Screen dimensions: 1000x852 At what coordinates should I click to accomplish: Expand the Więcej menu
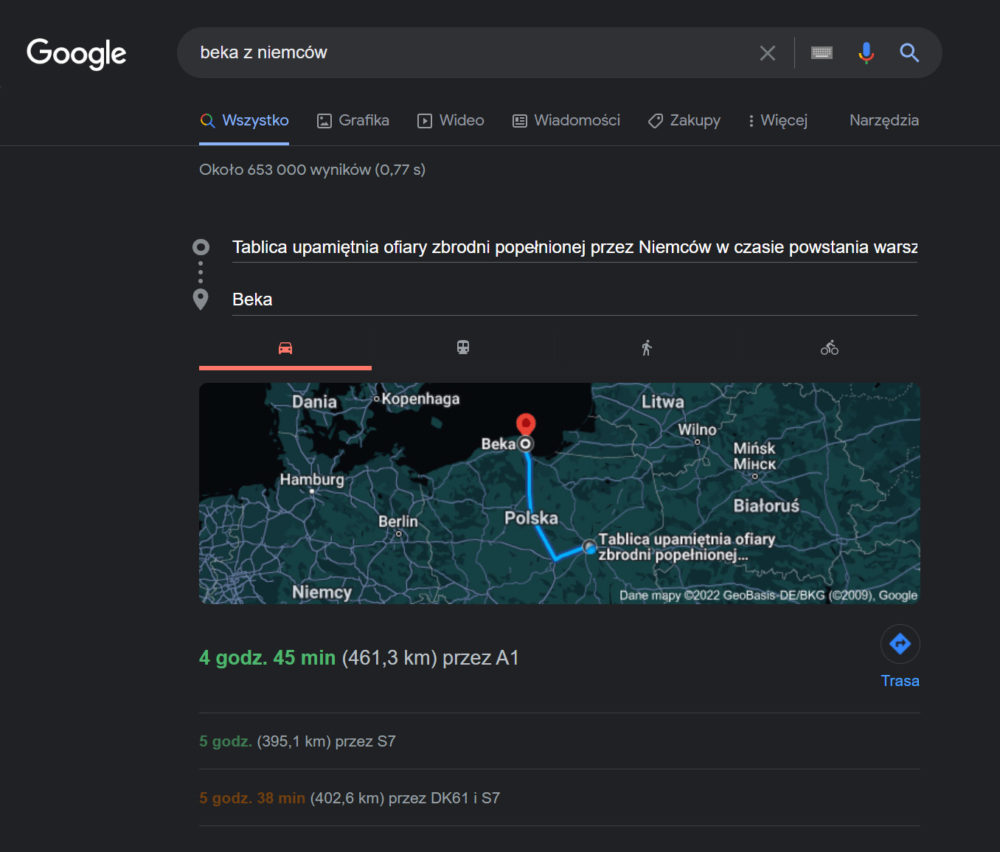click(777, 121)
